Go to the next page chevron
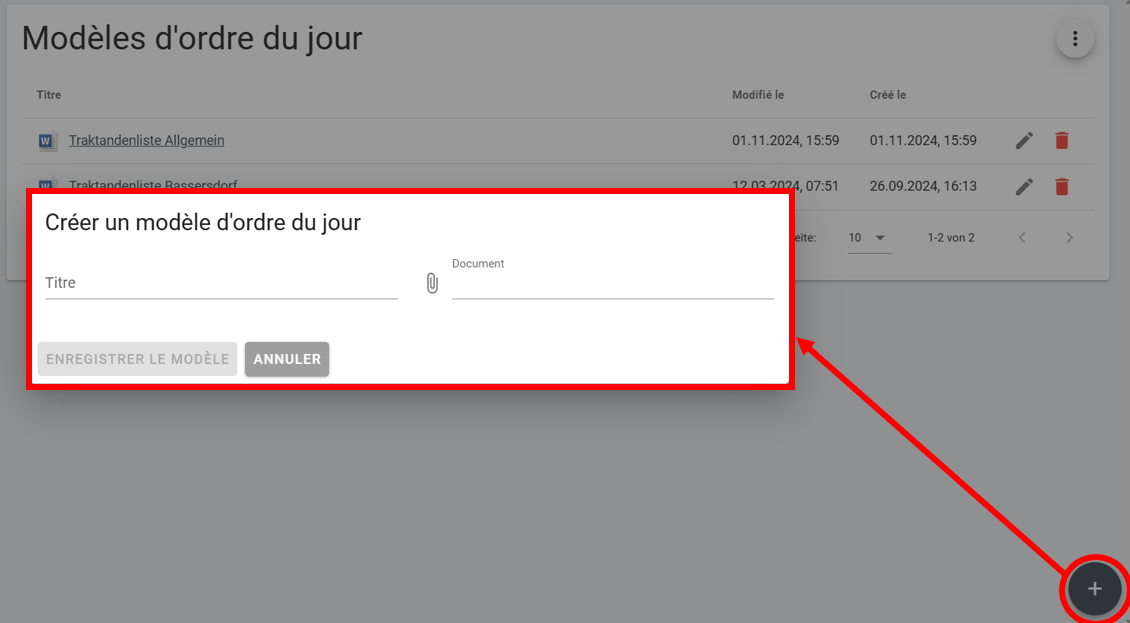Image resolution: width=1130 pixels, height=623 pixels. click(x=1069, y=238)
